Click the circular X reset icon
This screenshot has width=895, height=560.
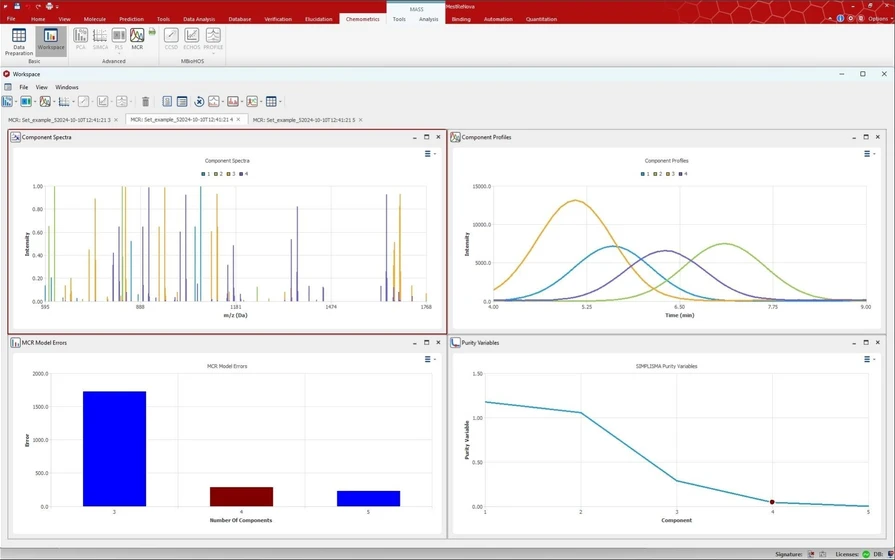[x=199, y=102]
